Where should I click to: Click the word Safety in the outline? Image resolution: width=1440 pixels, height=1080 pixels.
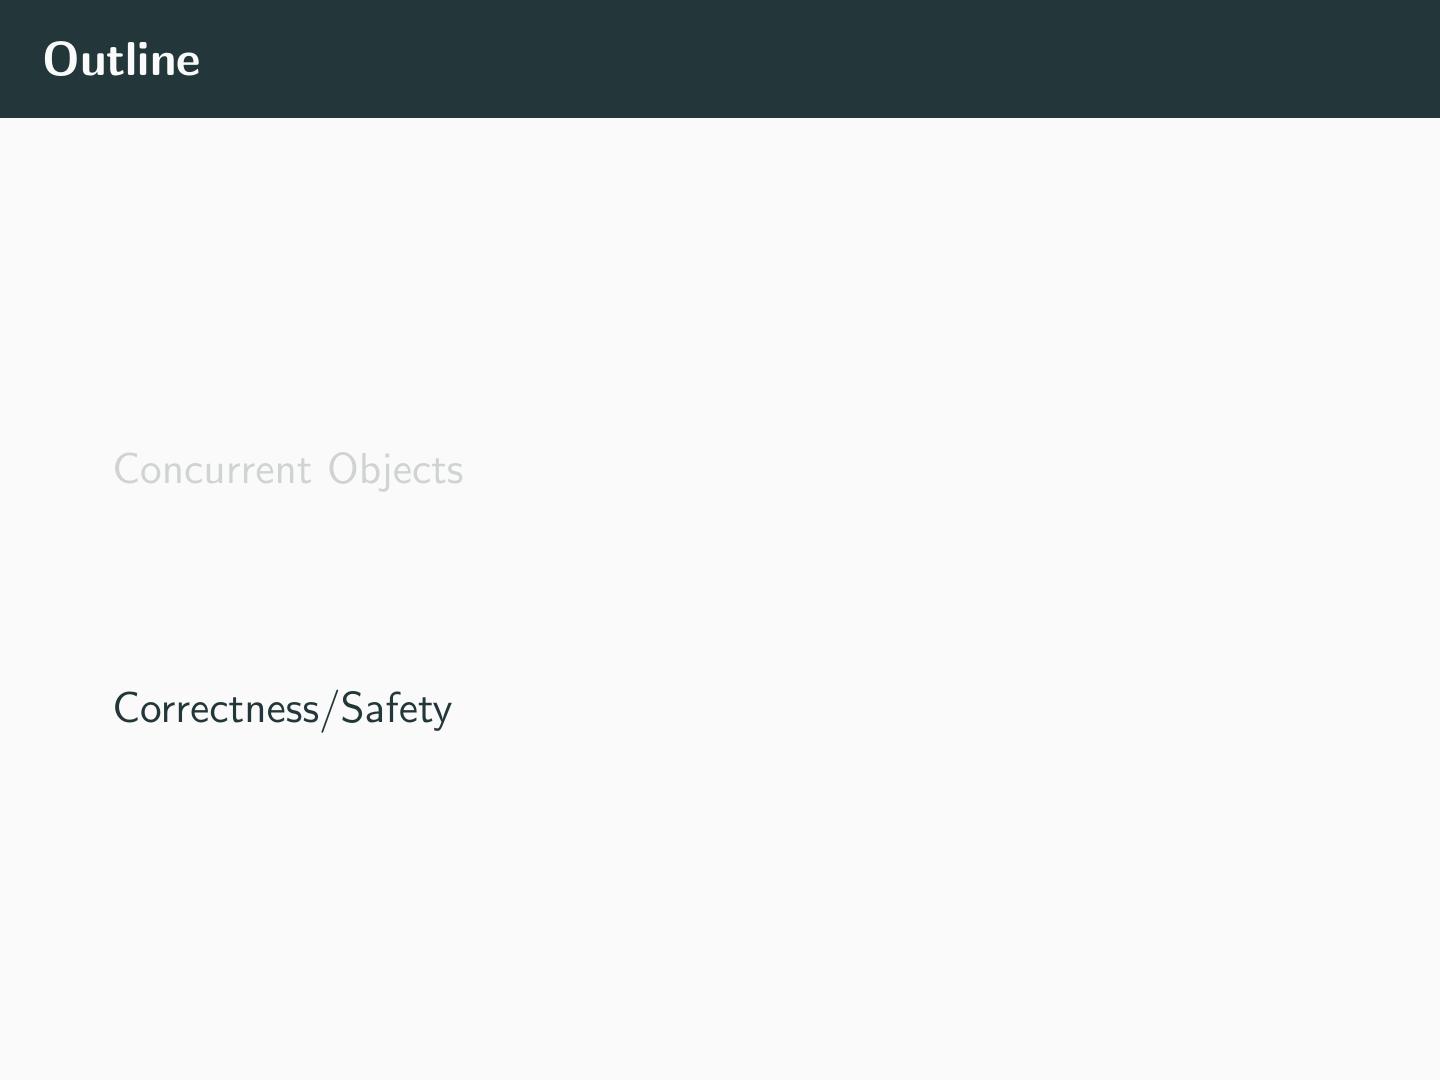(396, 709)
